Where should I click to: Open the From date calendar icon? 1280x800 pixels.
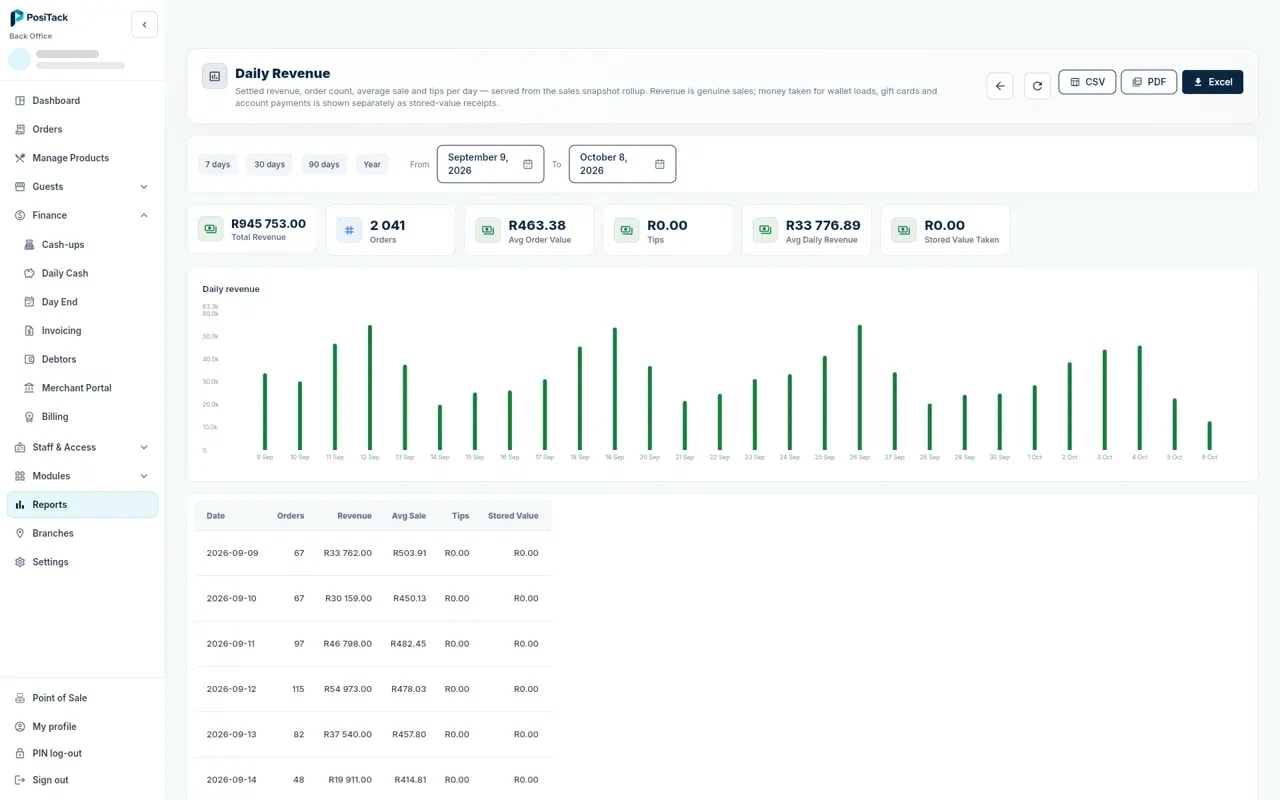pos(528,164)
